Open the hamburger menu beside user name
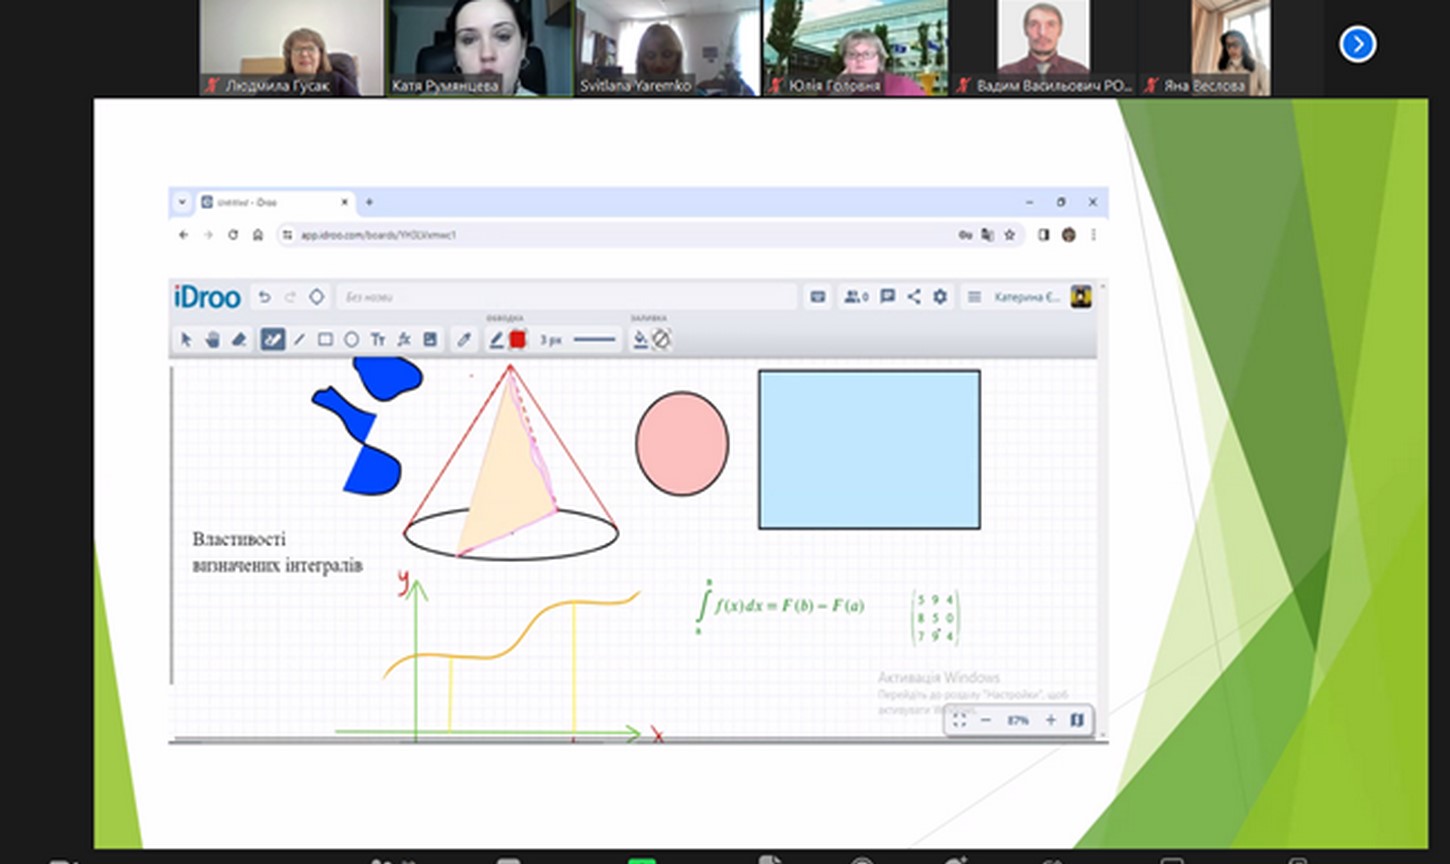 point(973,297)
